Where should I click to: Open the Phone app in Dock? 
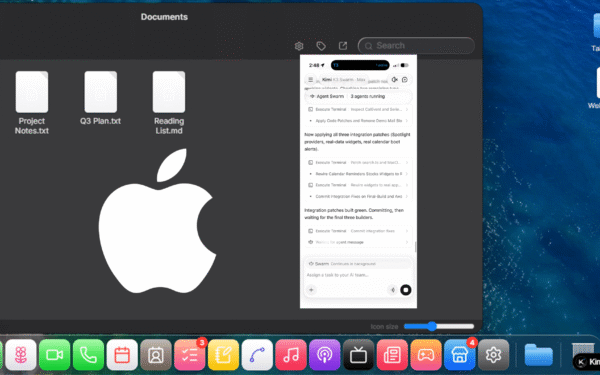click(x=88, y=355)
